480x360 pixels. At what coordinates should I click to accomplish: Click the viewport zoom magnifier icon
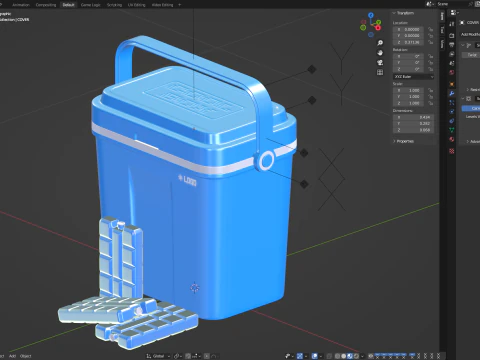pyautogui.click(x=380, y=43)
